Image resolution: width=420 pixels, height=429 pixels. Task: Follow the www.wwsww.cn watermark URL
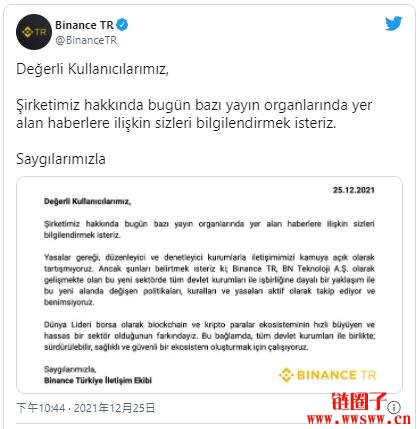[359, 419]
